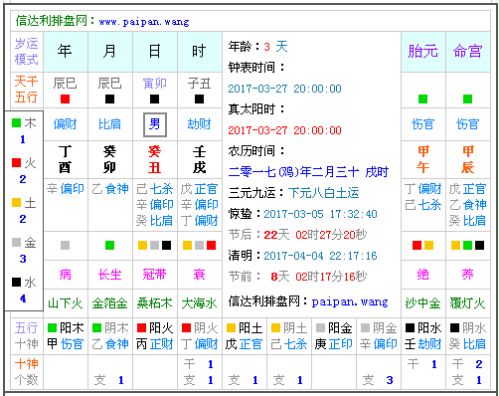Image resolution: width=500 pixels, height=396 pixels.
Task: Click the 阳水 壬 劫财 cell
Action: click(423, 336)
